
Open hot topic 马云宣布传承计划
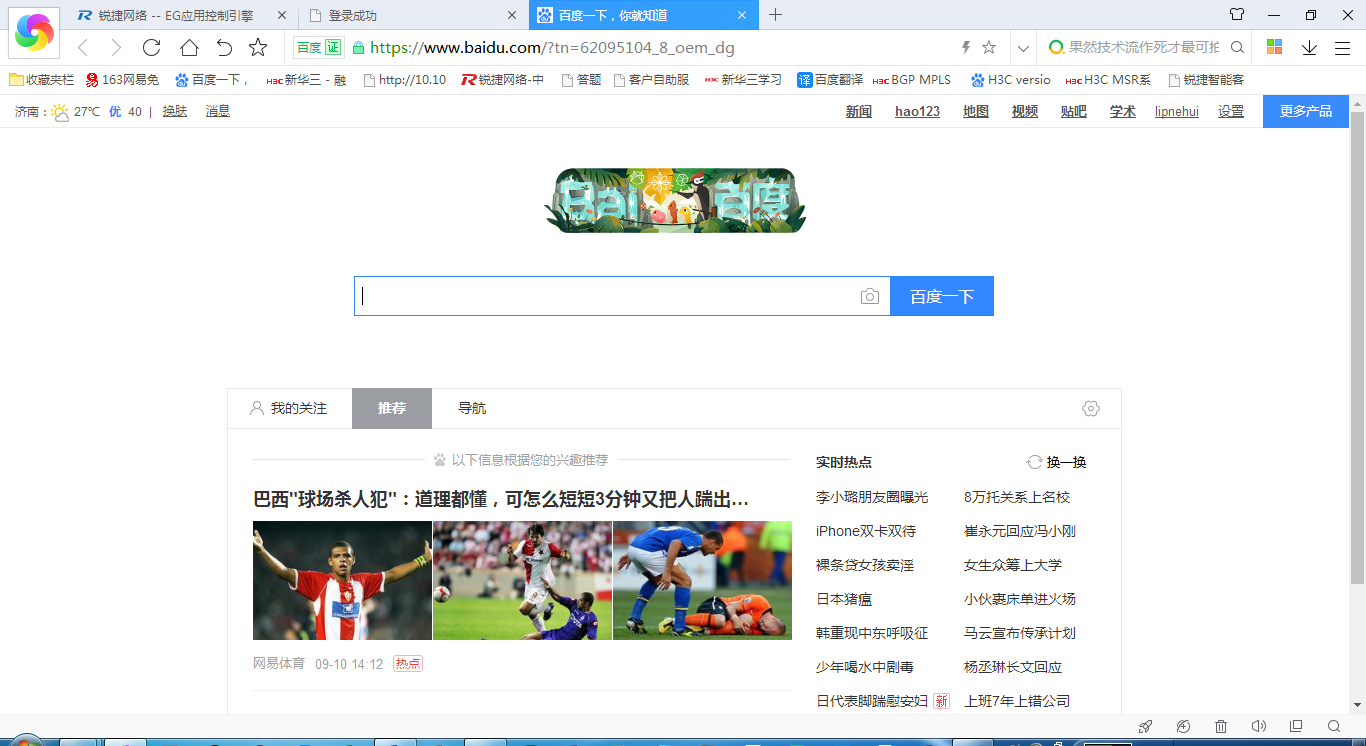(1020, 633)
